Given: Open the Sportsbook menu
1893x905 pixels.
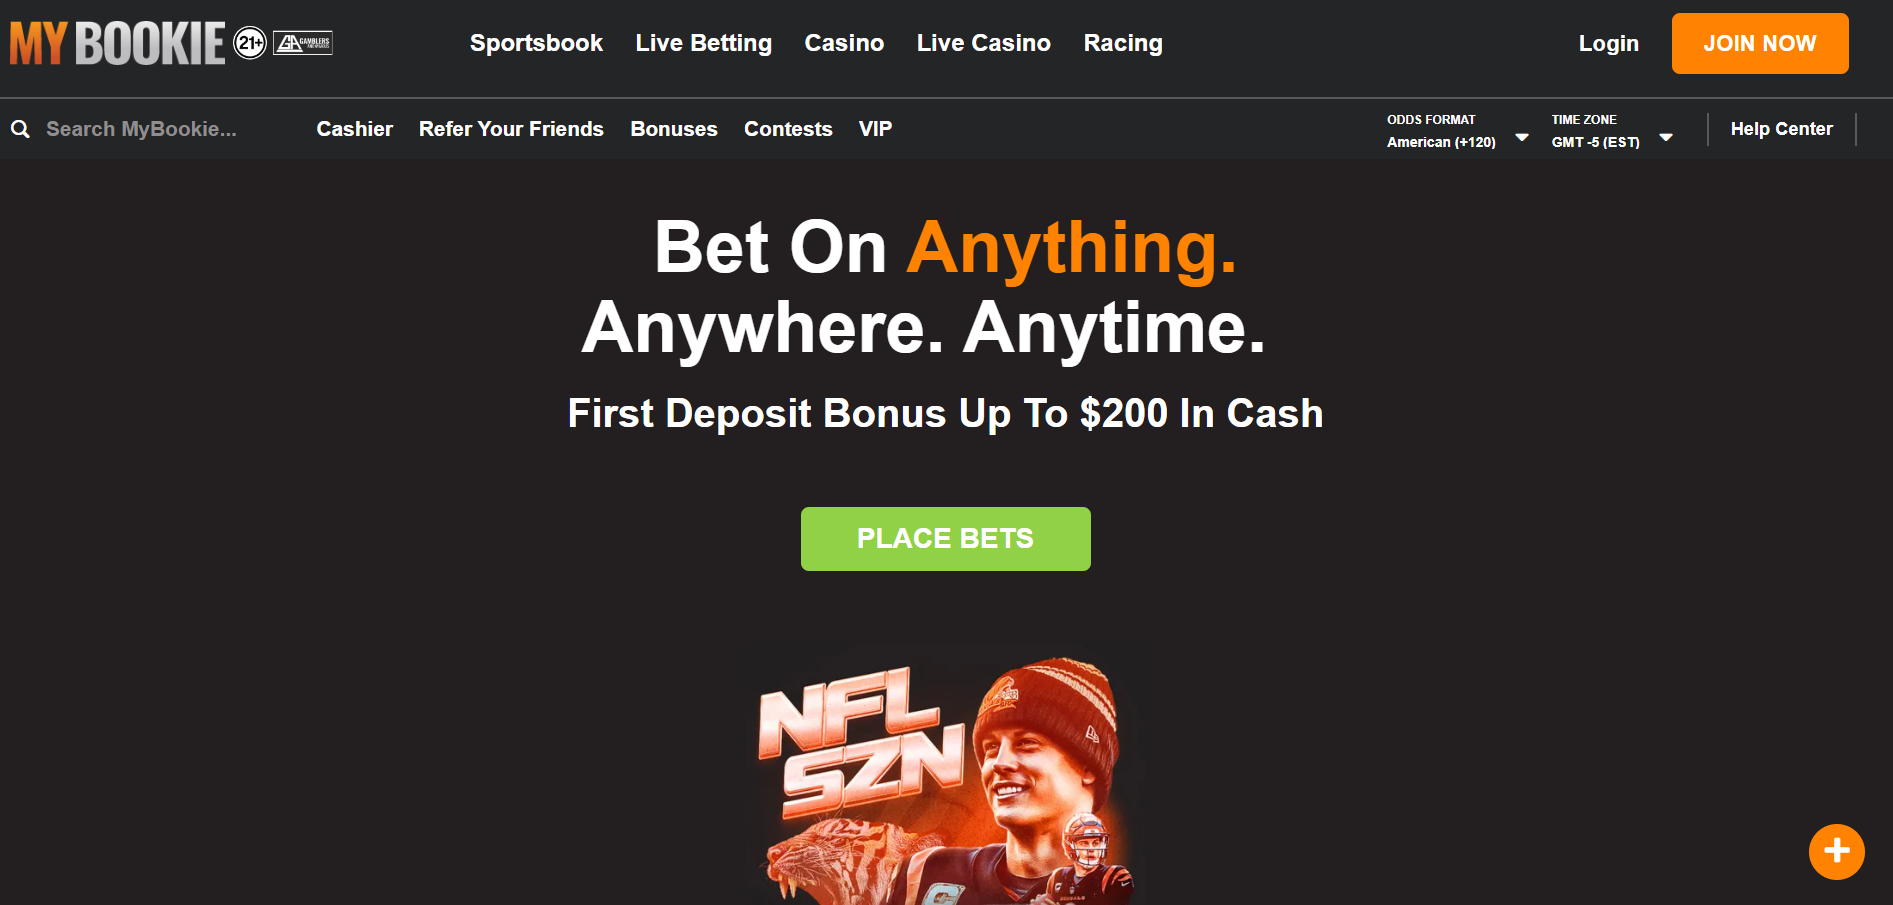Looking at the screenshot, I should pos(536,43).
